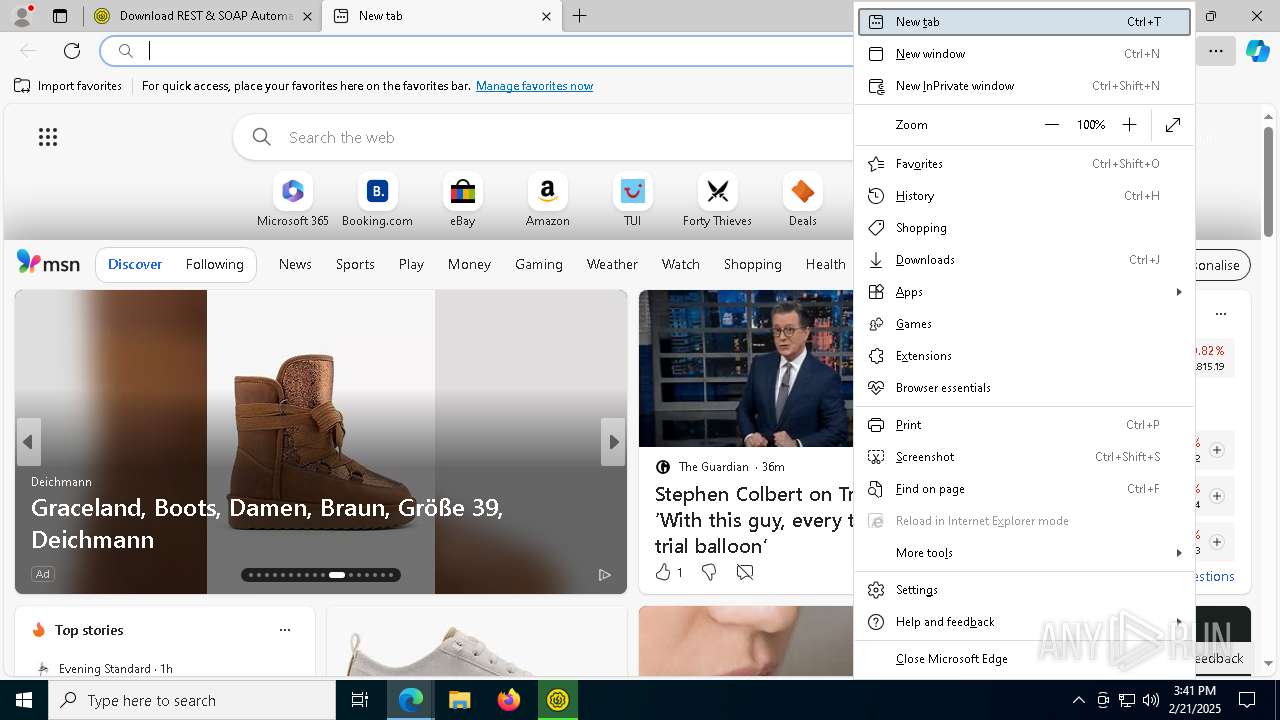Open the tab actions menu icon
This screenshot has height=720, width=1280.
(60, 16)
